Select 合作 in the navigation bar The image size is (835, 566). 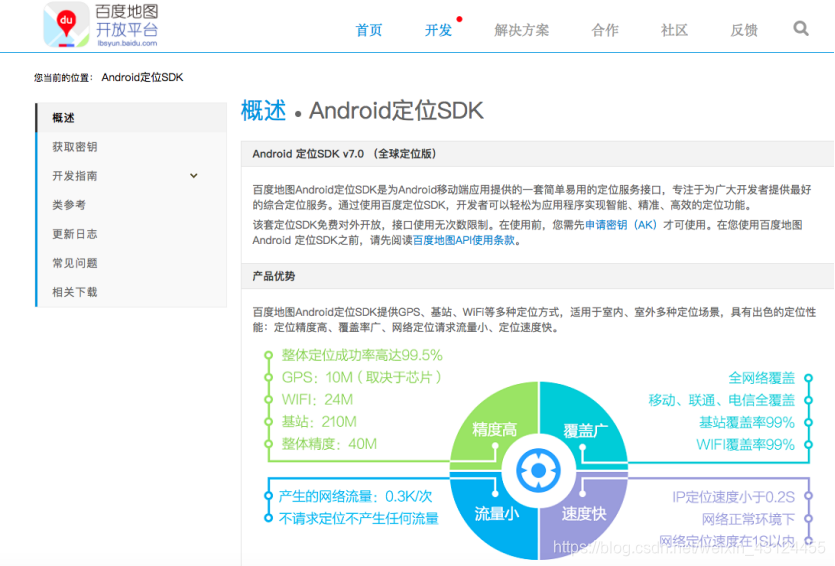pos(605,30)
